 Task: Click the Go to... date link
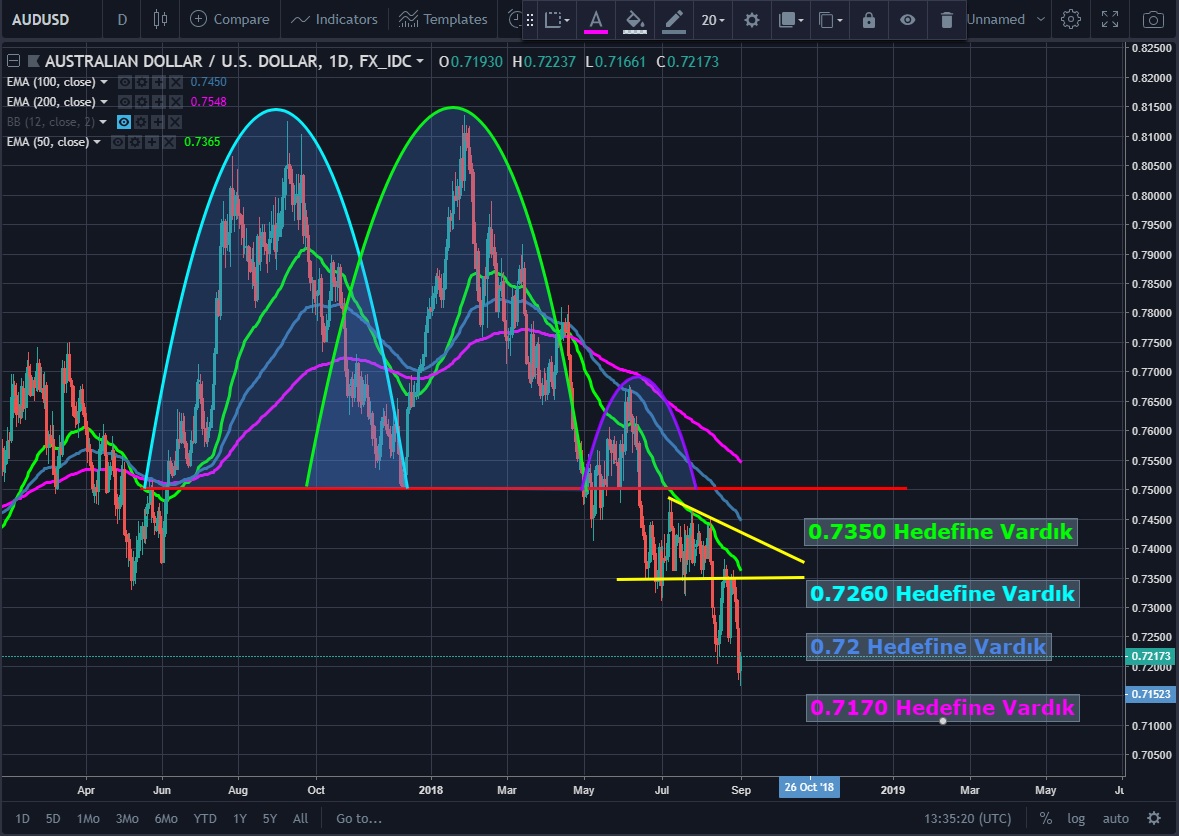tap(359, 818)
